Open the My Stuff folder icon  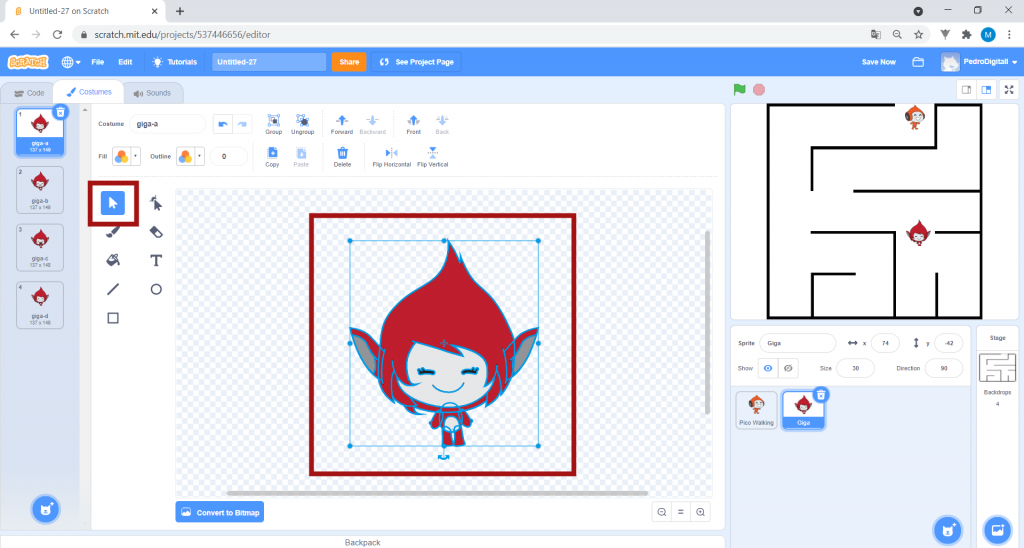[918, 62]
